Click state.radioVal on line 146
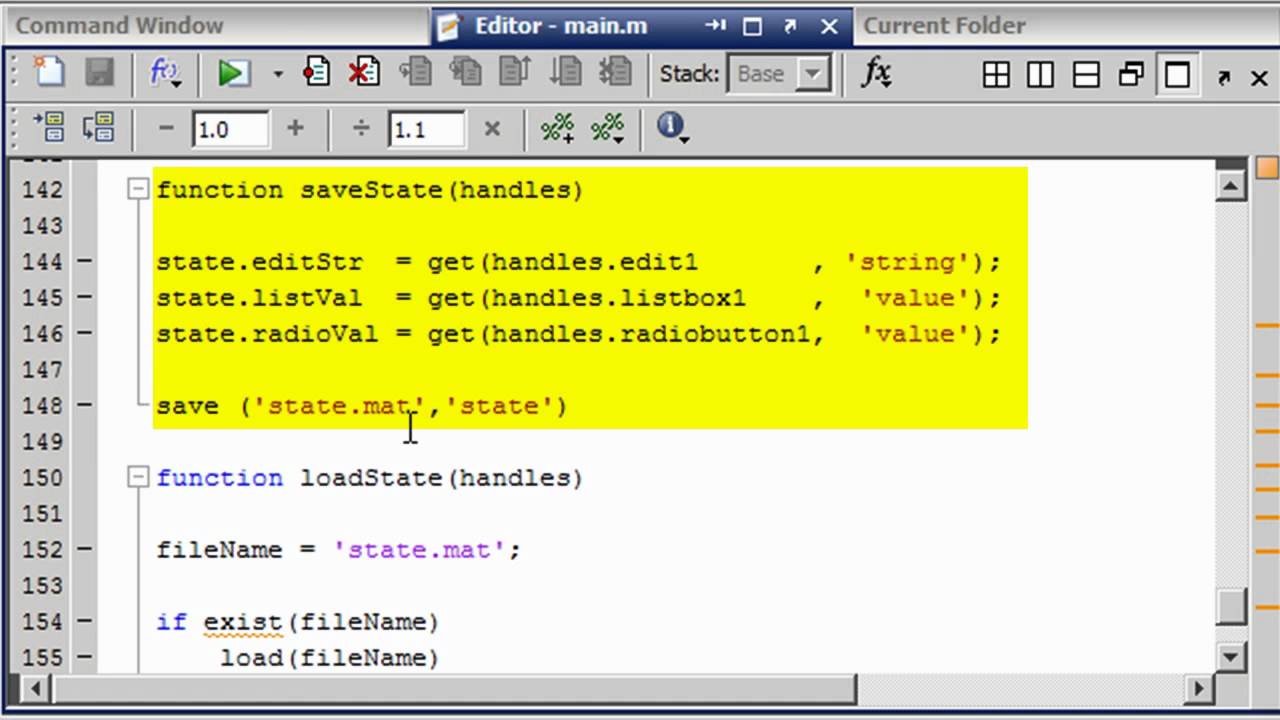Viewport: 1280px width, 720px height. click(267, 334)
